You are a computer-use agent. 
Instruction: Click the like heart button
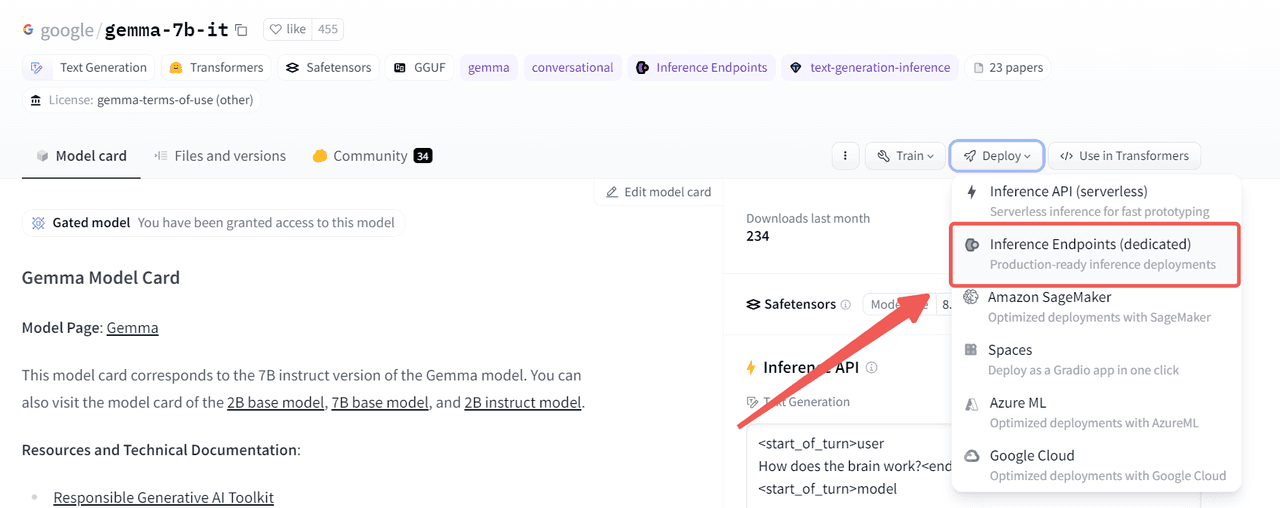[x=288, y=30]
